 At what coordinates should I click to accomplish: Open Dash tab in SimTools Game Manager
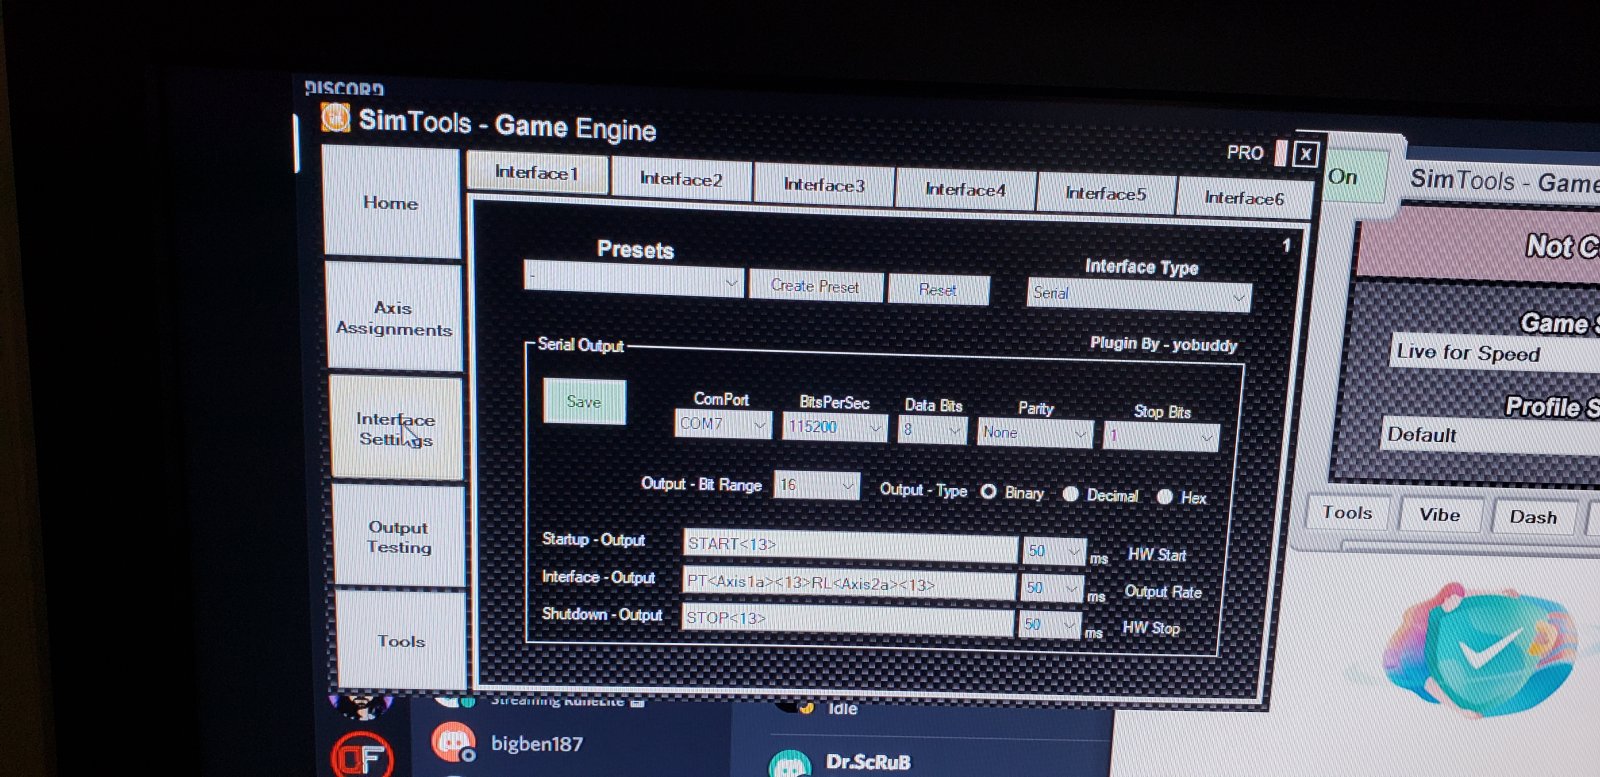tap(1533, 517)
